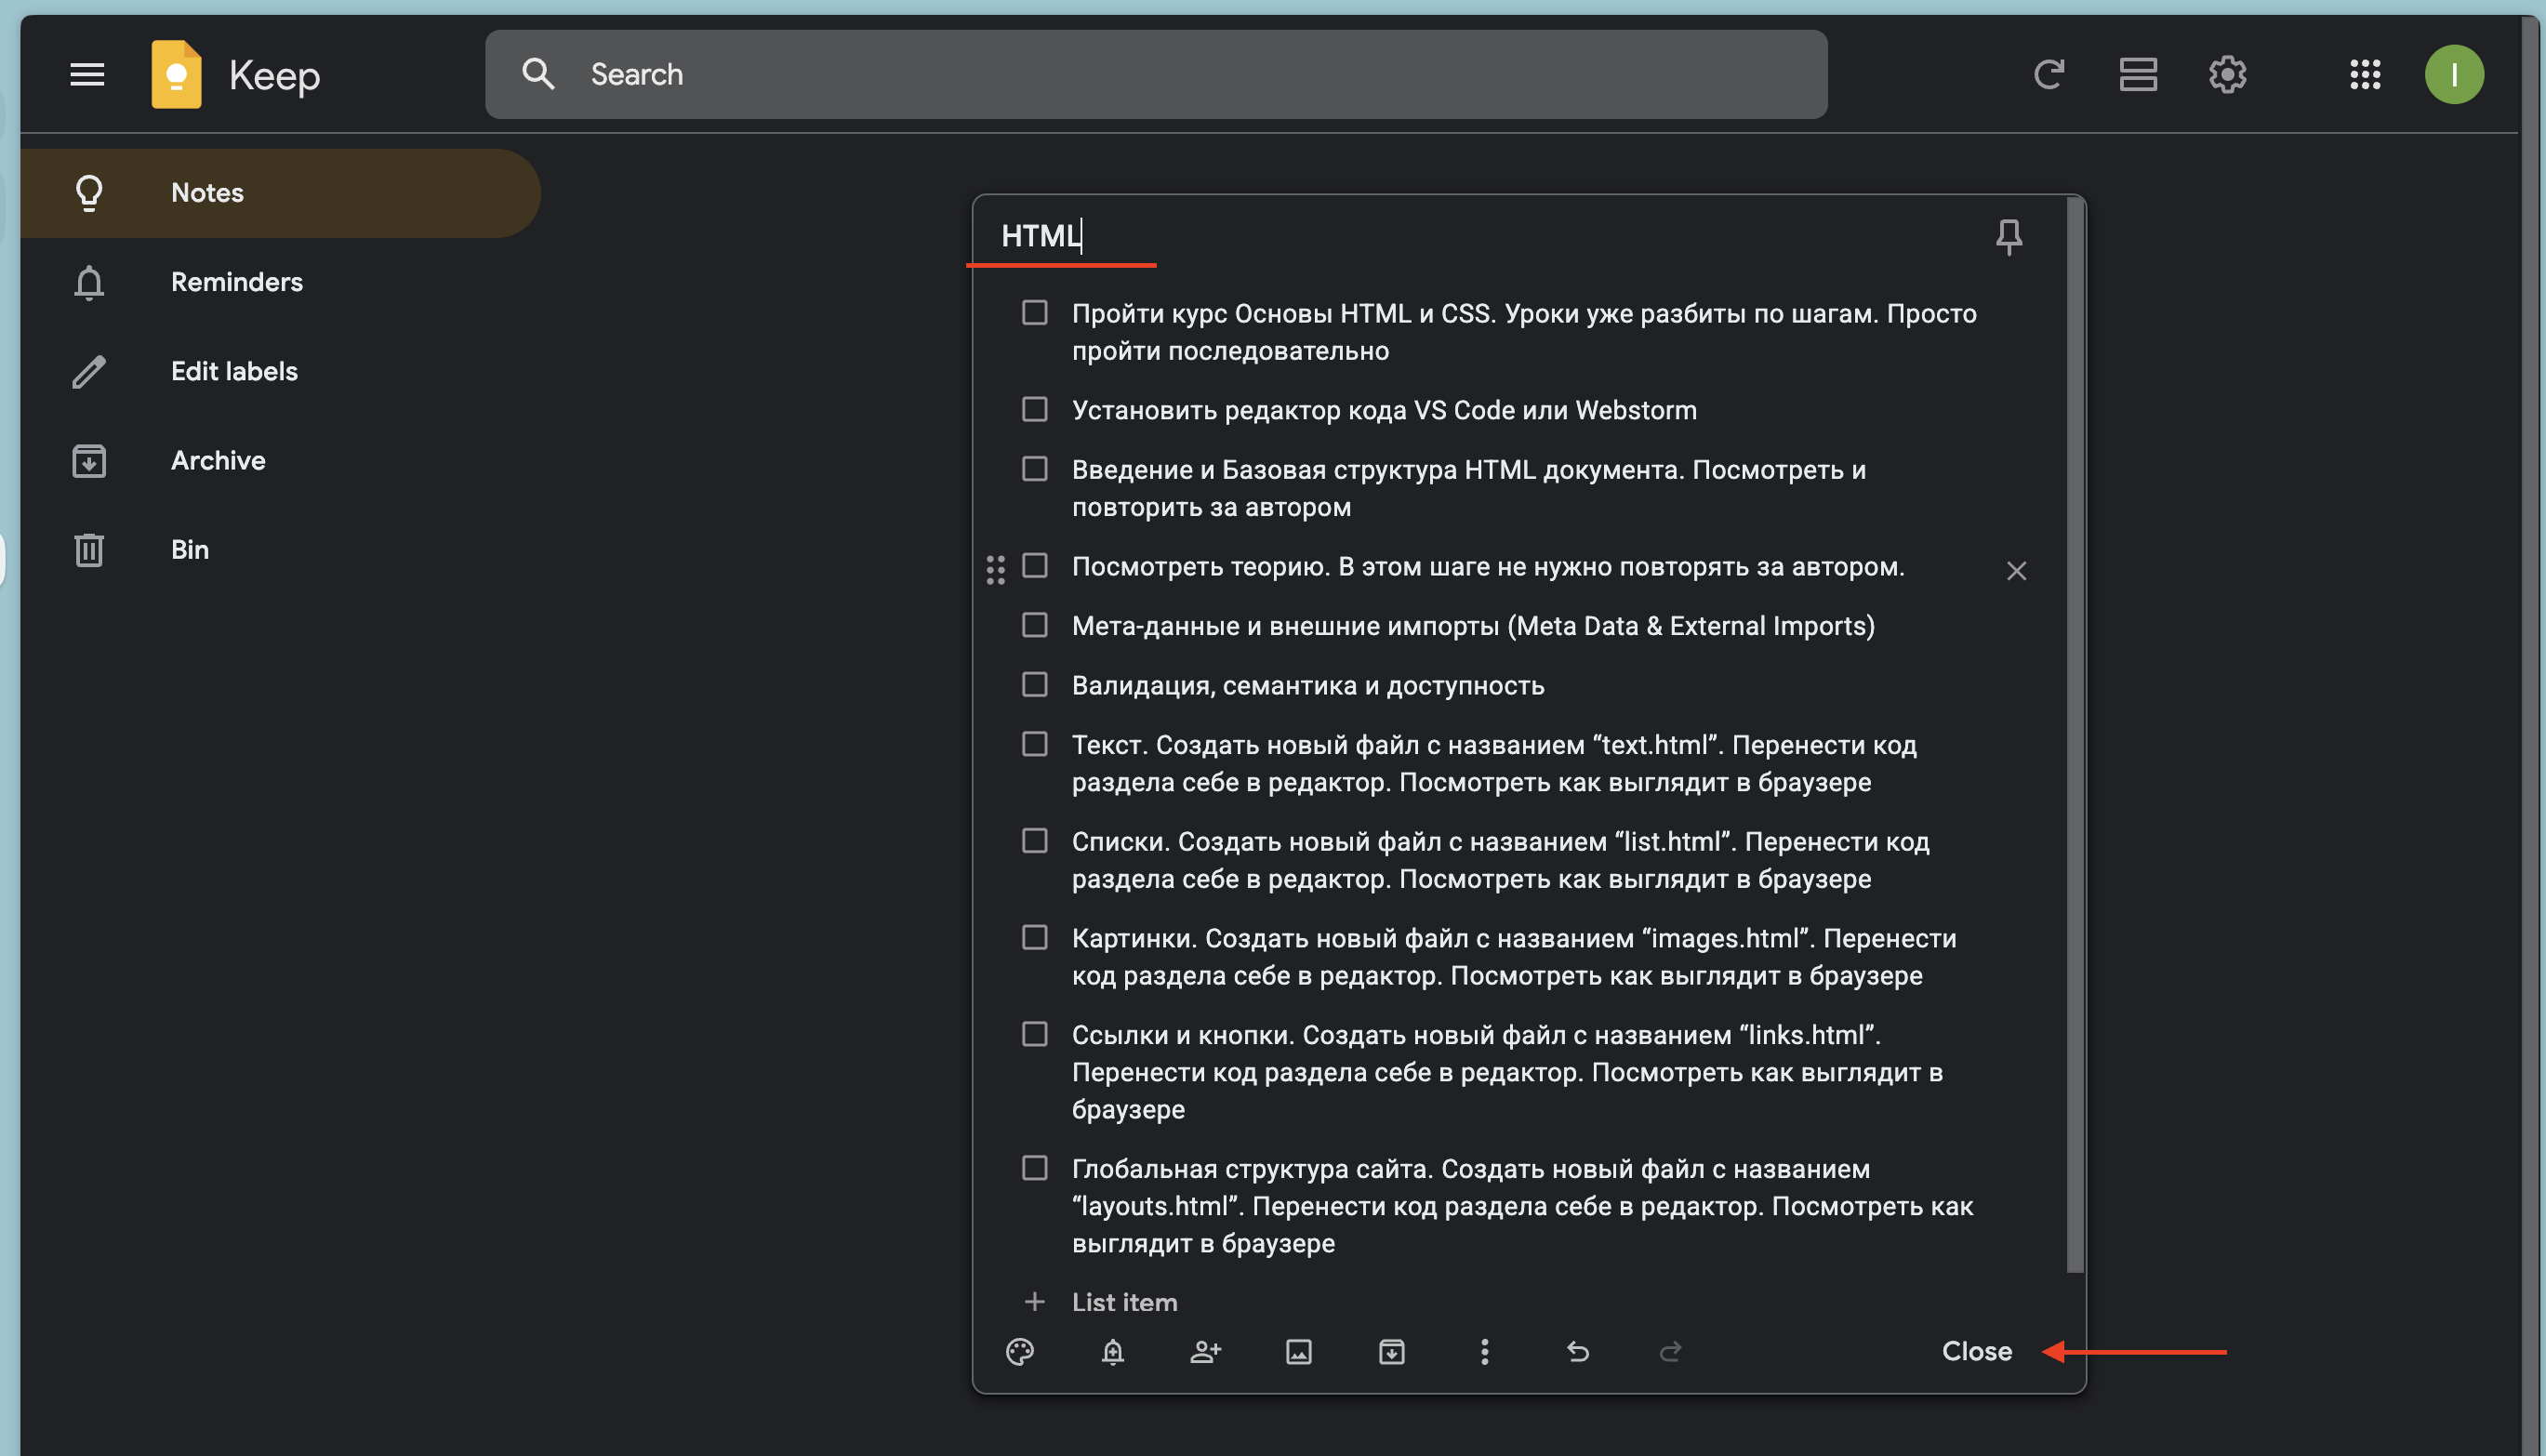
Task: Click the magnifier search icon
Action: (x=538, y=74)
